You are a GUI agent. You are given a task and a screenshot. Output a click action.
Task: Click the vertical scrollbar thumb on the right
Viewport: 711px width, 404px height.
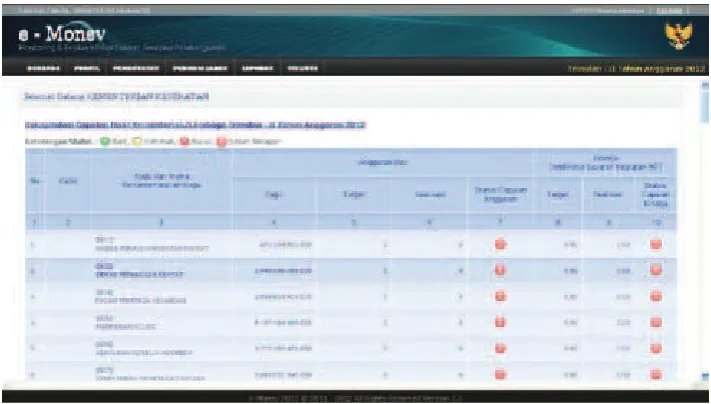pyautogui.click(x=705, y=104)
